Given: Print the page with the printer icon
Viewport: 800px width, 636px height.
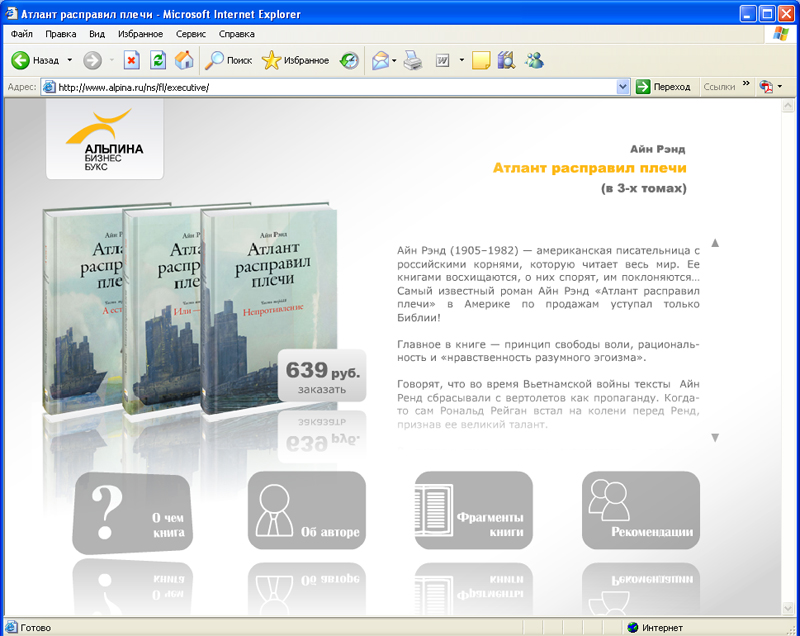Looking at the screenshot, I should point(413,61).
